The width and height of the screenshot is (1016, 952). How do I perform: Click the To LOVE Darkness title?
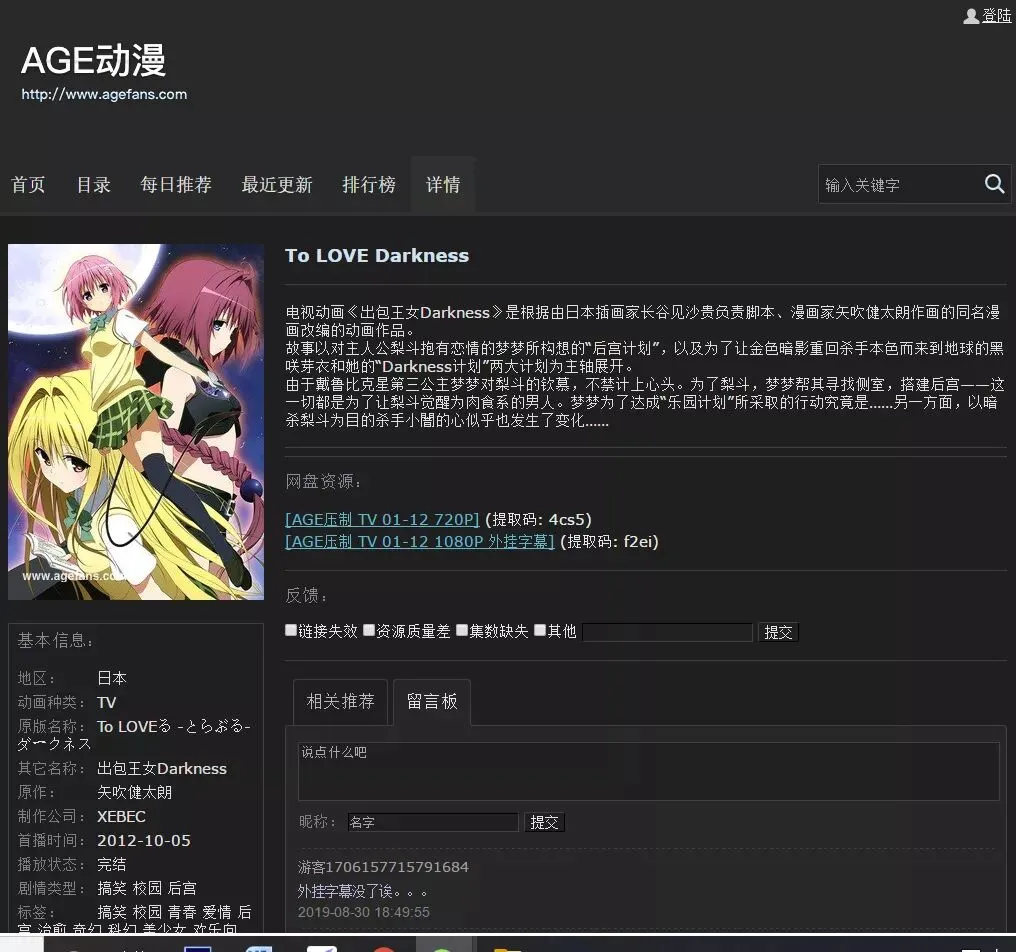tap(377, 255)
